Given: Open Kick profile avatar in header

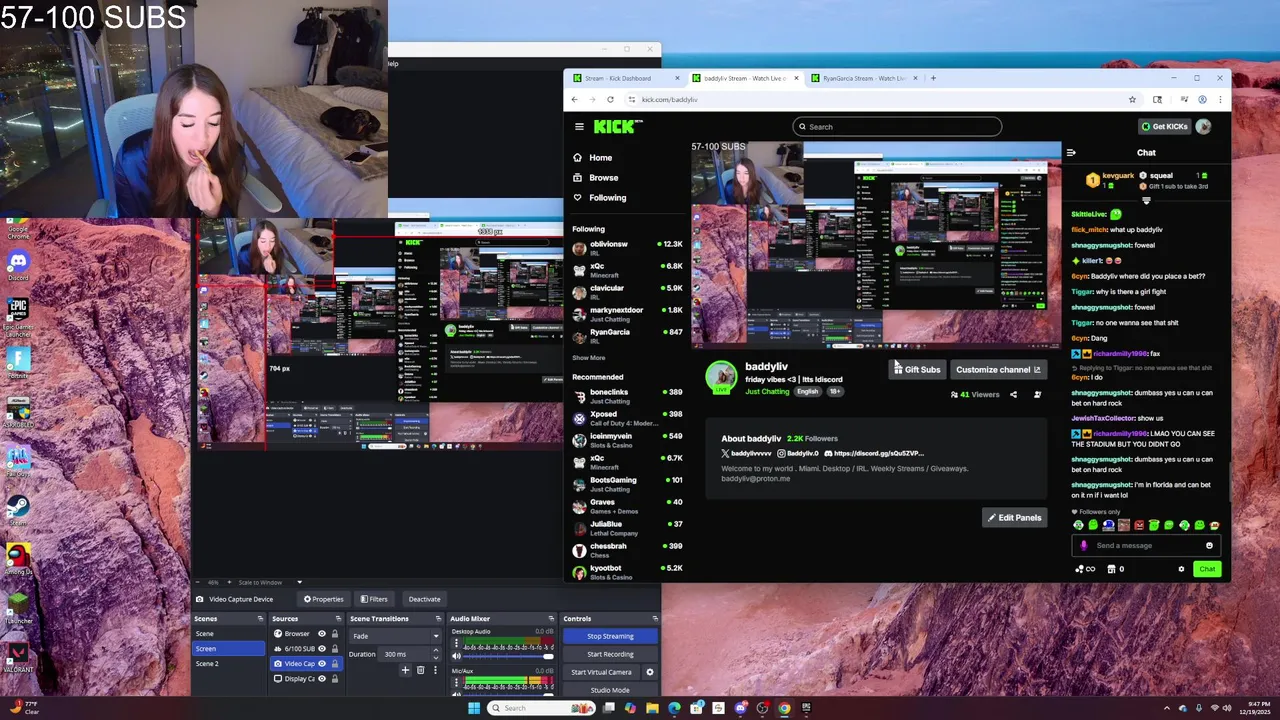Looking at the screenshot, I should pos(1204,126).
